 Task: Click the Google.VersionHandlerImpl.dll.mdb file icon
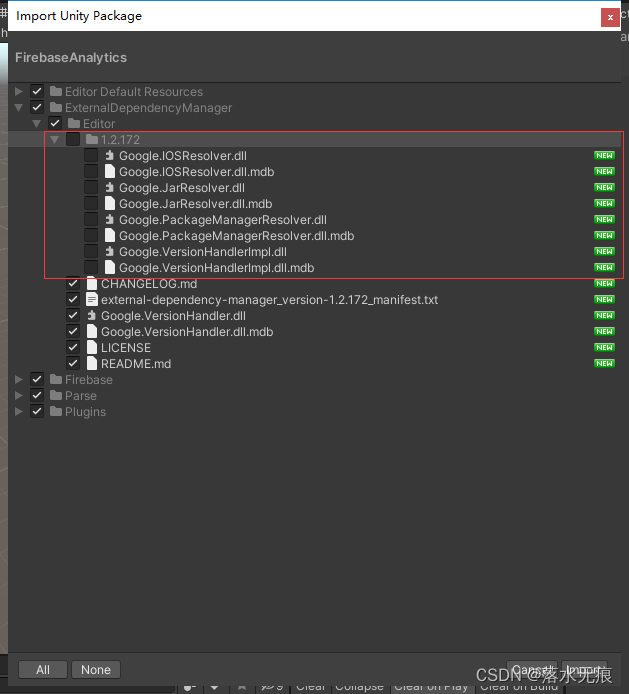[x=109, y=267]
